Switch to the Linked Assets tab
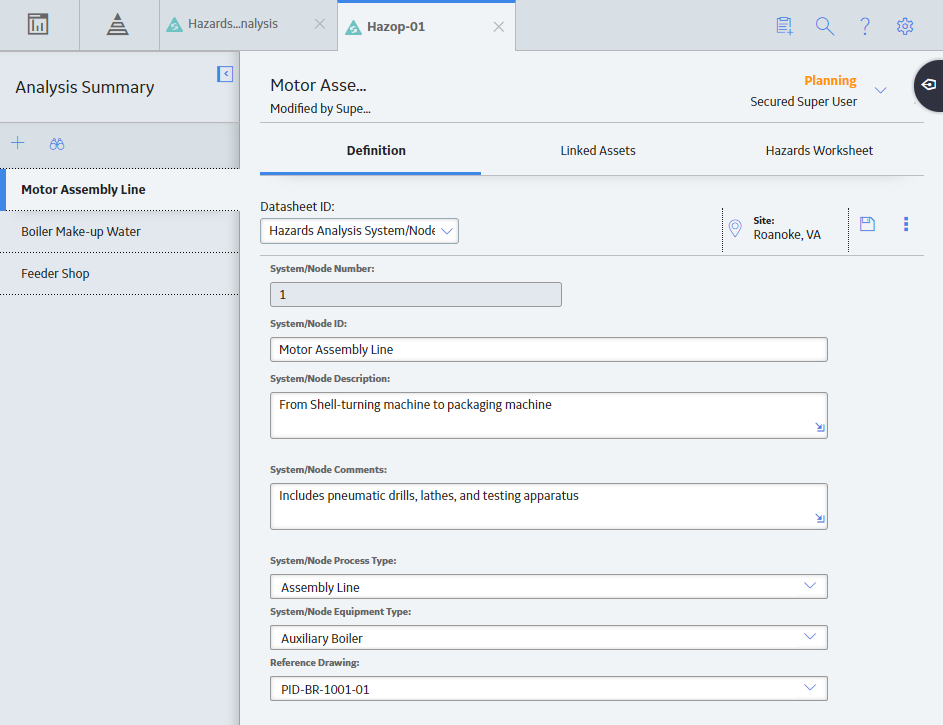 tap(598, 151)
